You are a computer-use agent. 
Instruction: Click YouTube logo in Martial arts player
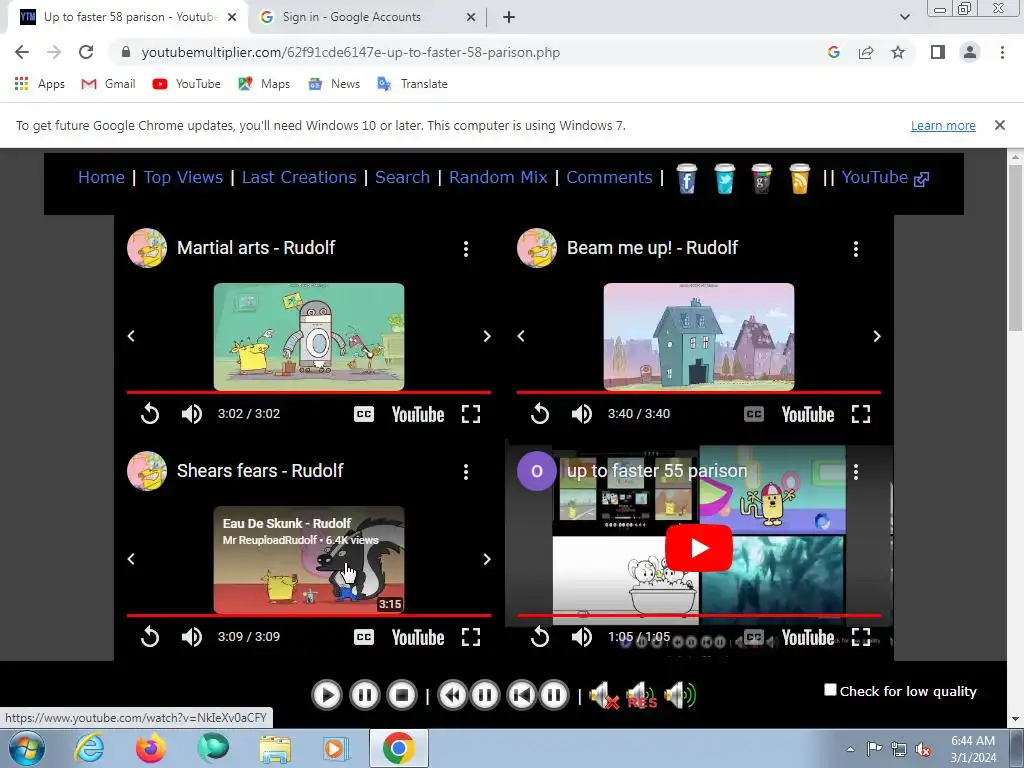[x=418, y=415]
